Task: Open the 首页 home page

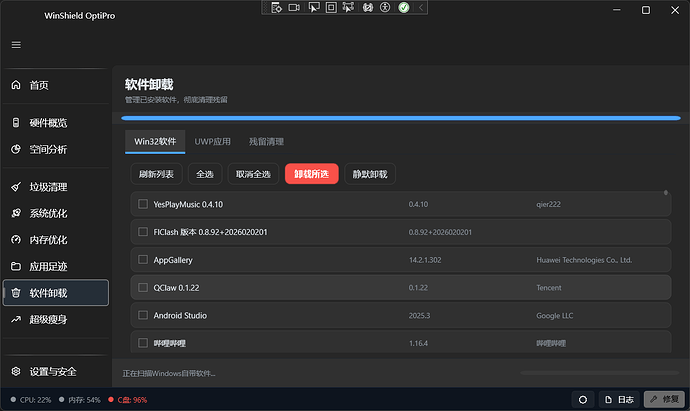Action: pos(55,85)
